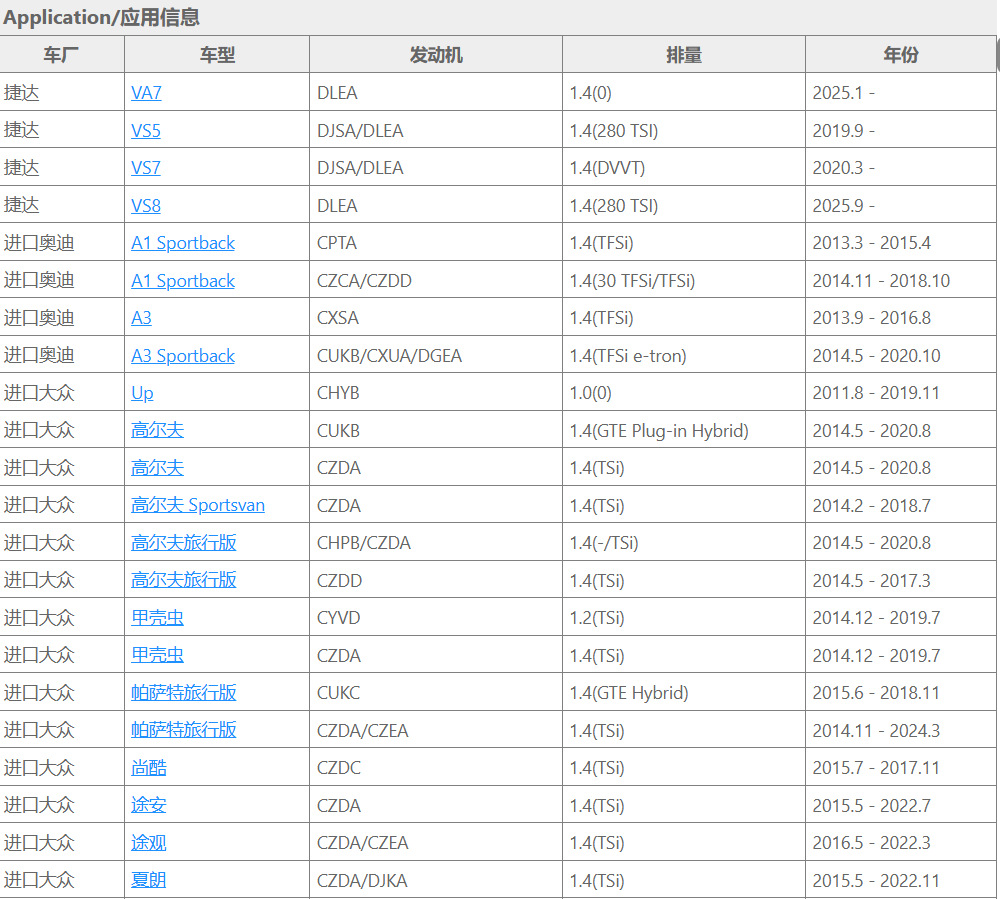Click the Application/应用信息 section title
1000x899 pixels.
(x=101, y=17)
